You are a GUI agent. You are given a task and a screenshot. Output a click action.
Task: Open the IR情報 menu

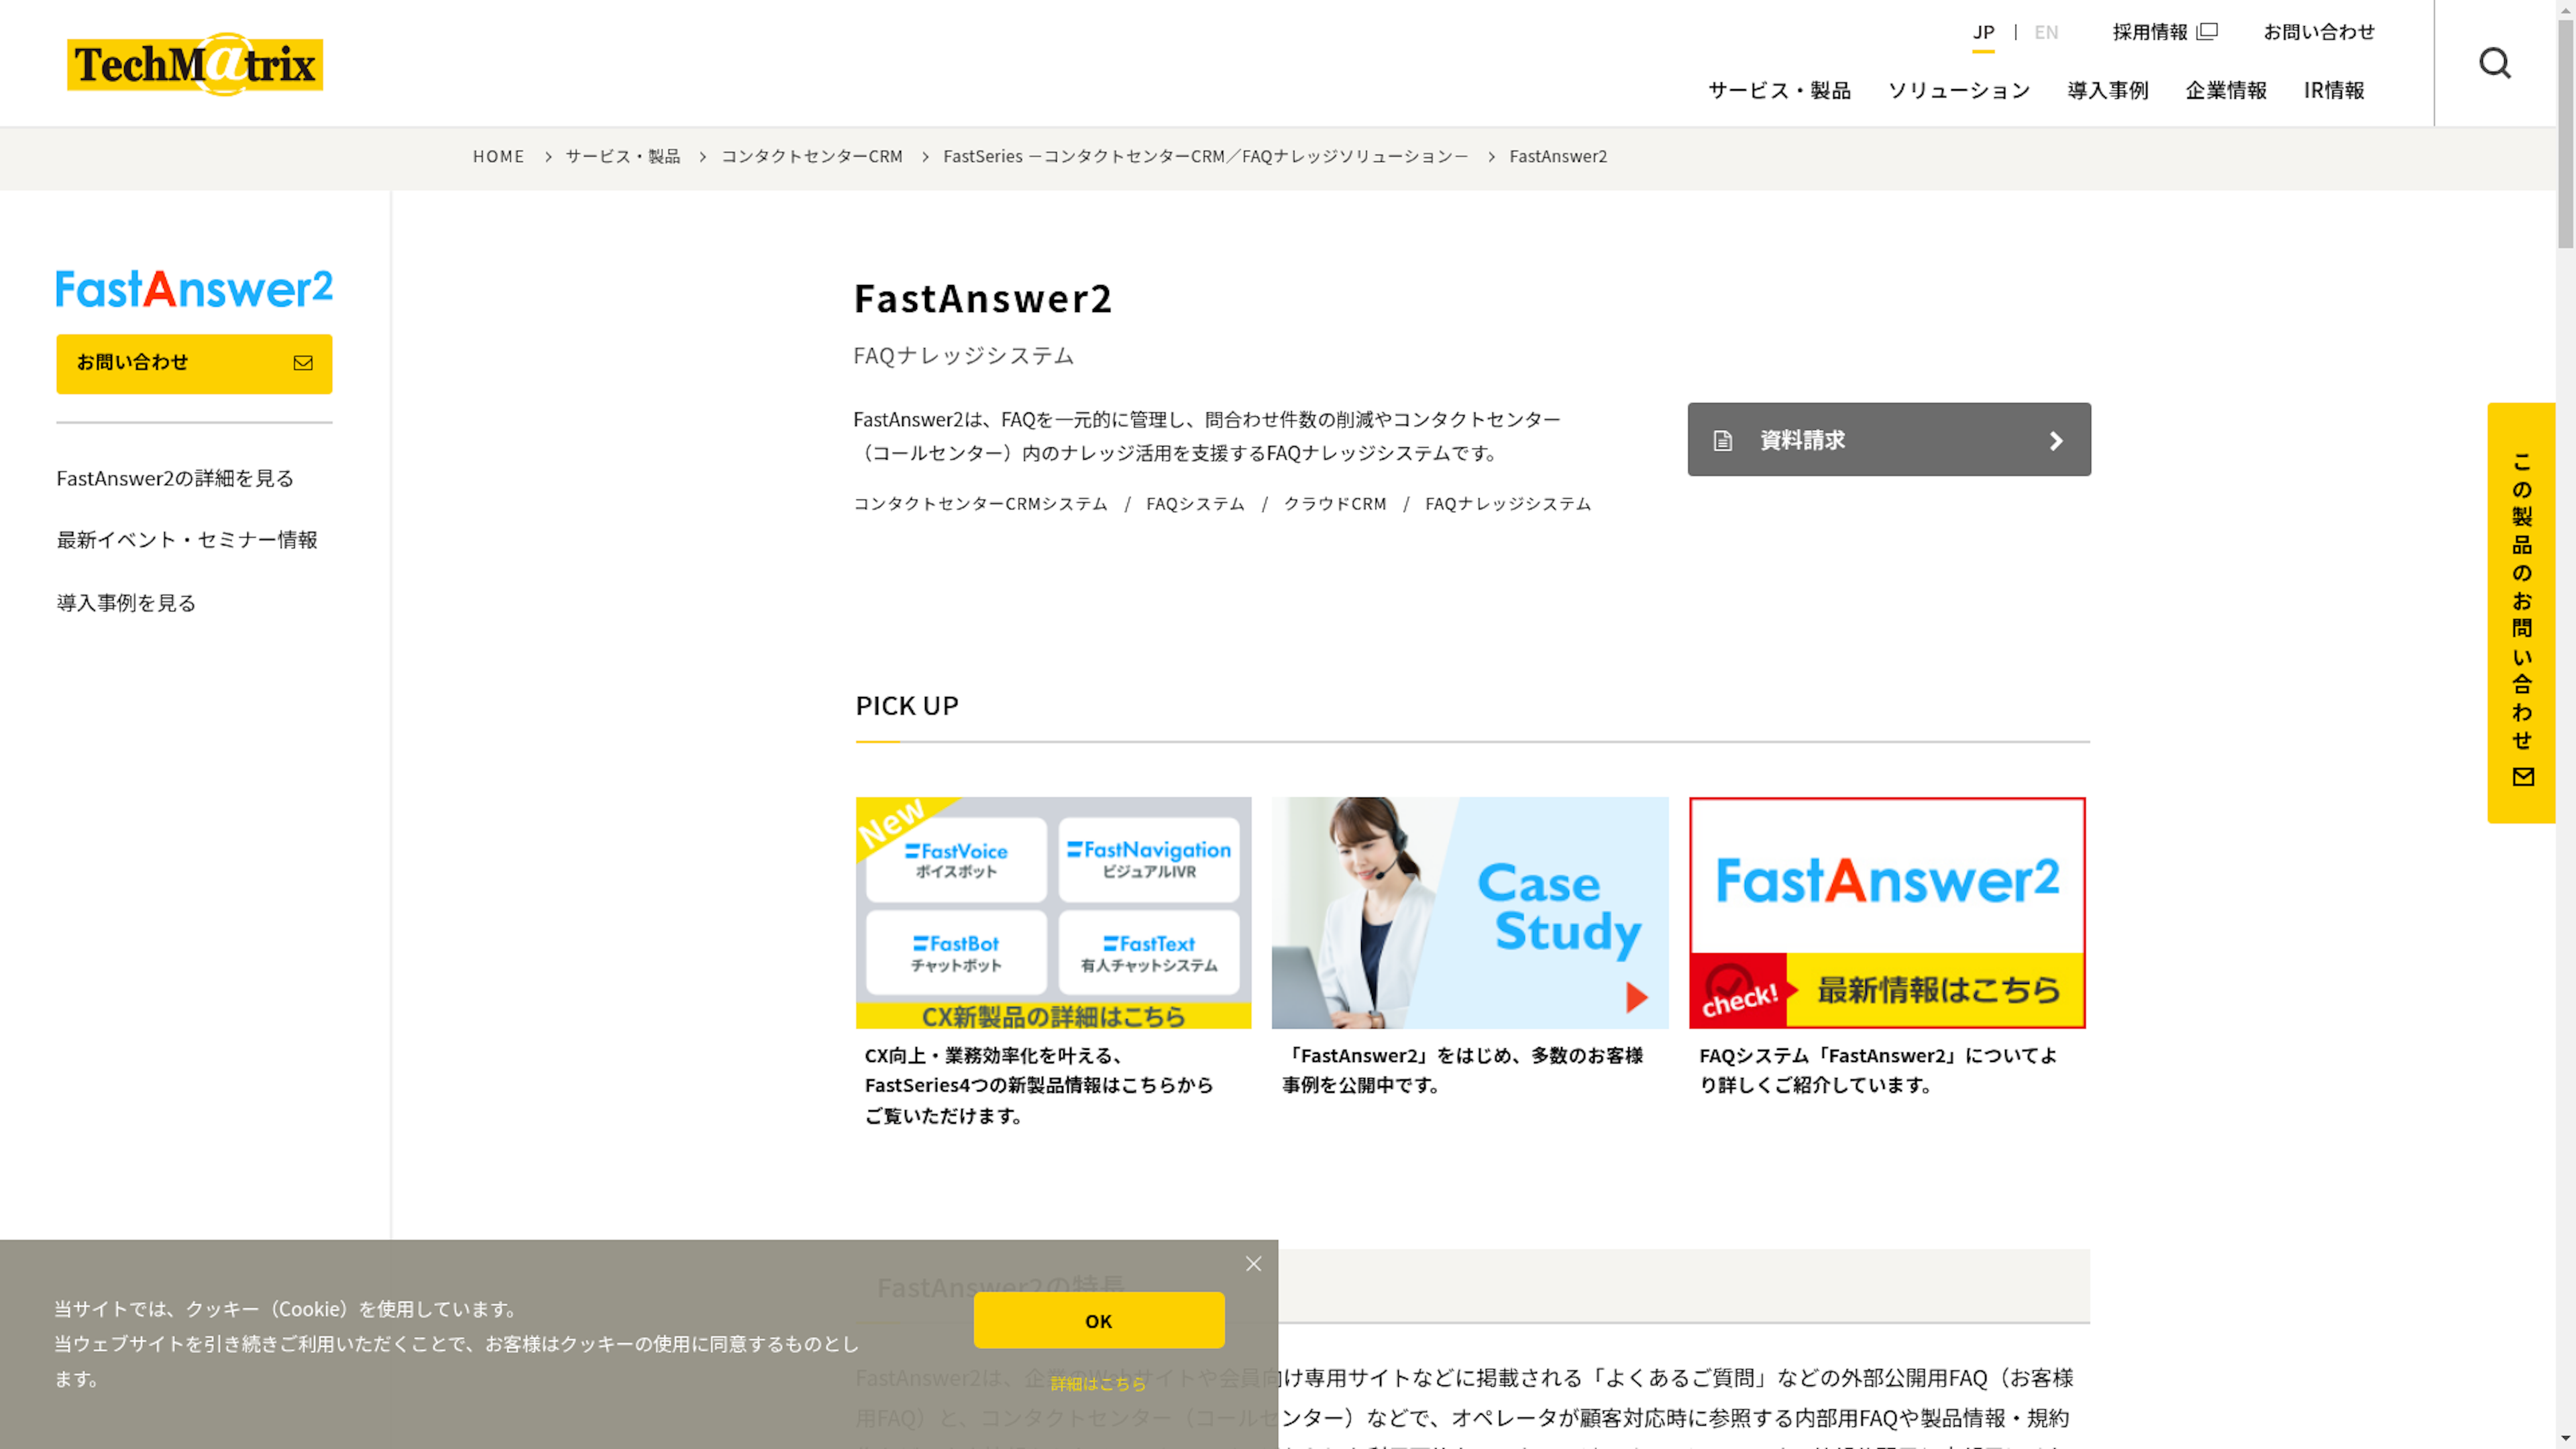click(2334, 90)
